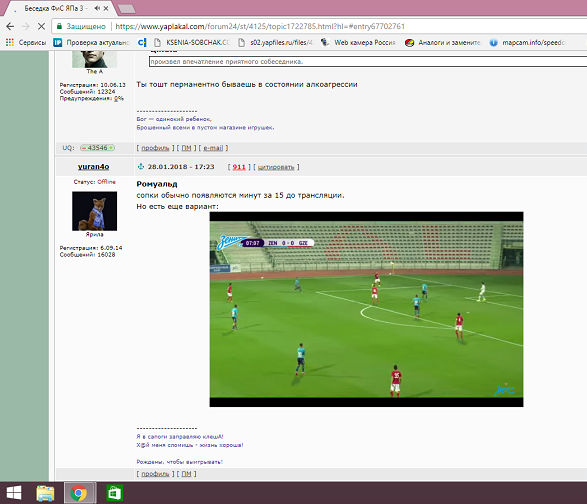Open Web камера России bookmark
Image resolution: width=587 pixels, height=504 pixels.
click(358, 42)
